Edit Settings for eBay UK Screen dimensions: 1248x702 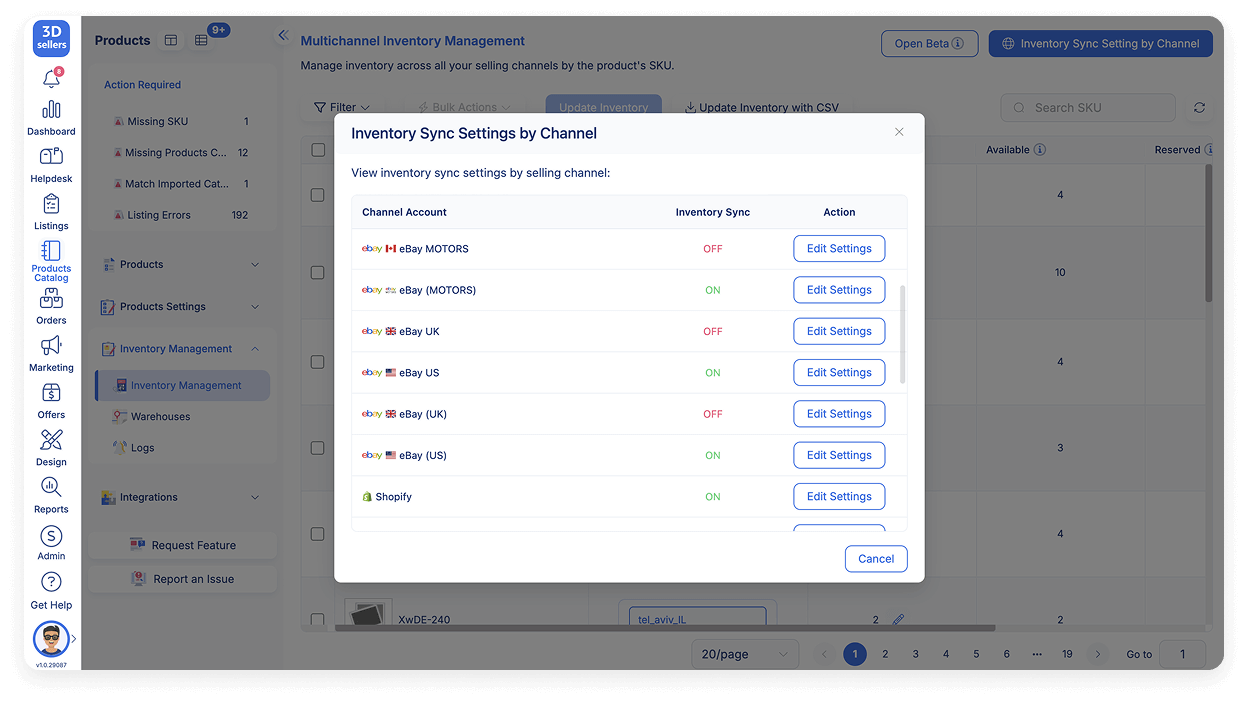839,331
